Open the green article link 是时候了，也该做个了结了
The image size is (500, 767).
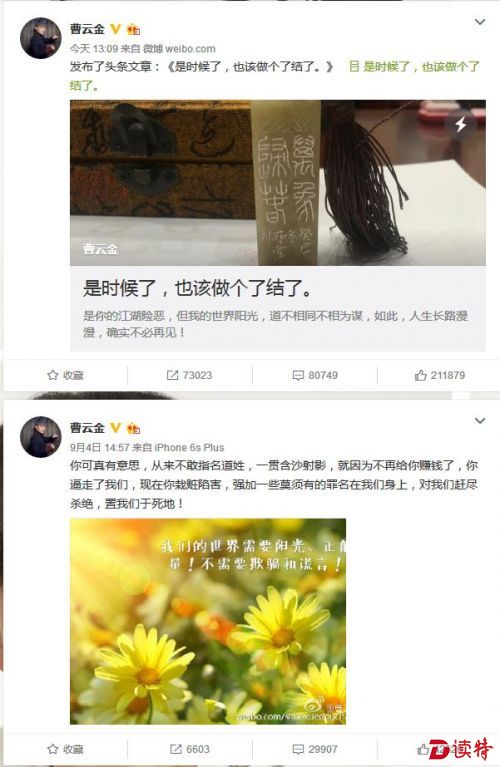click(414, 67)
